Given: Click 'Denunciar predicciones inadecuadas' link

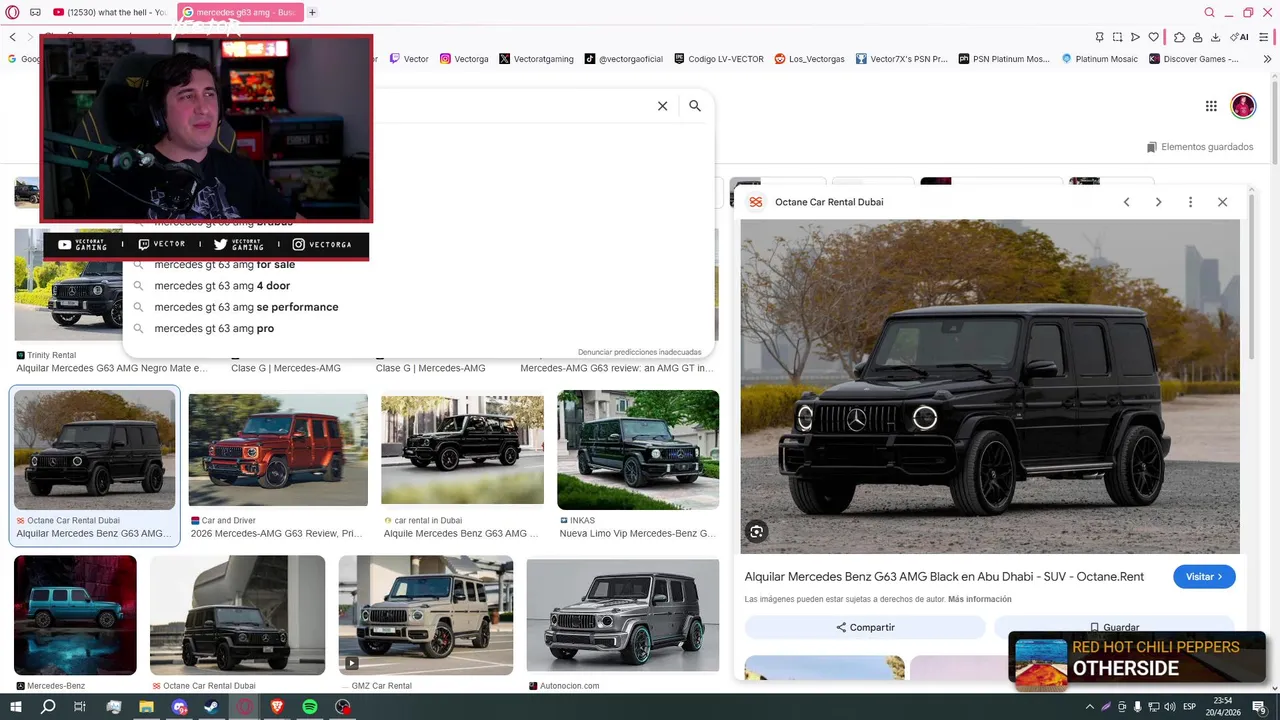Looking at the screenshot, I should coord(639,352).
